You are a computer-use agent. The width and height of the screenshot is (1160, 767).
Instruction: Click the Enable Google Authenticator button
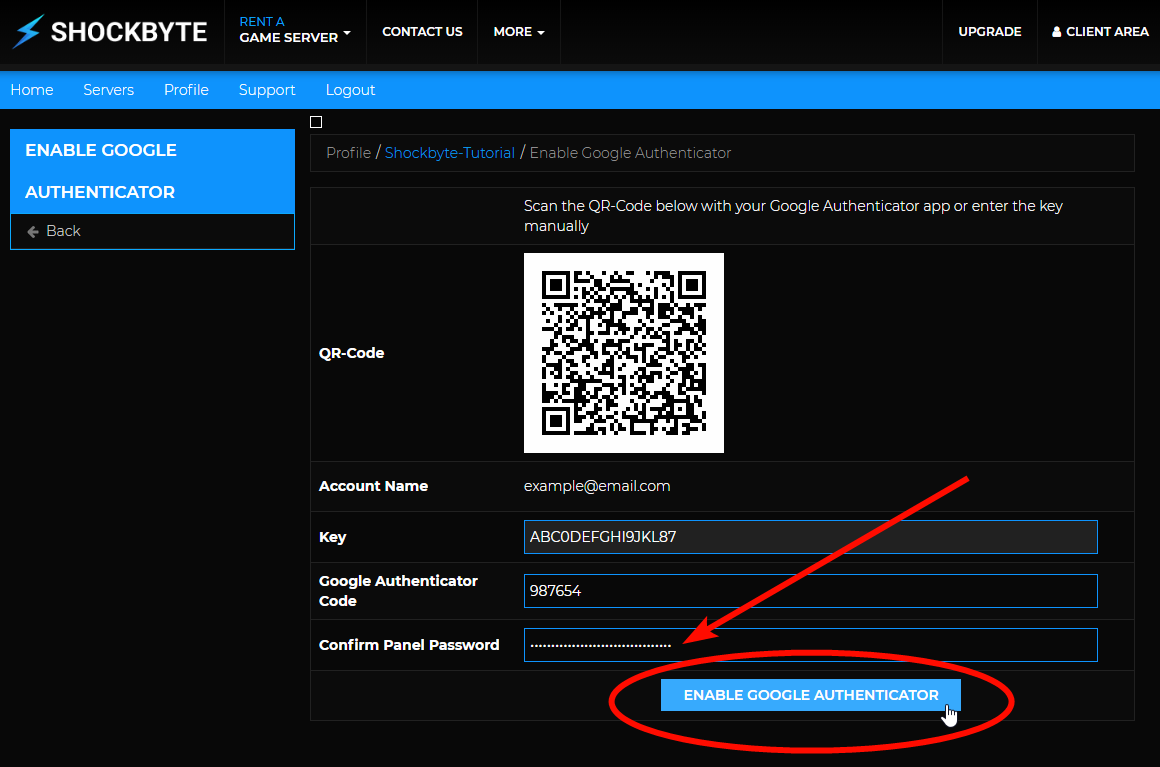point(811,695)
